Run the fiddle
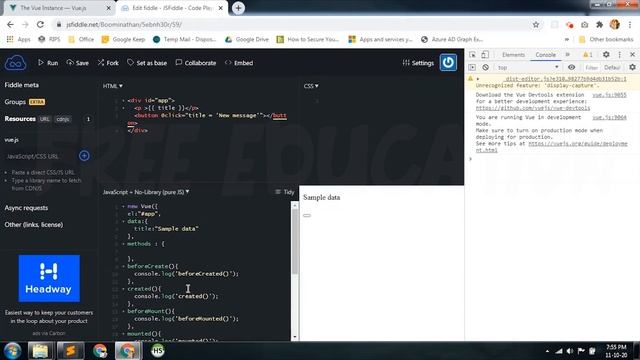Image resolution: width=640 pixels, height=360 pixels. [x=48, y=63]
